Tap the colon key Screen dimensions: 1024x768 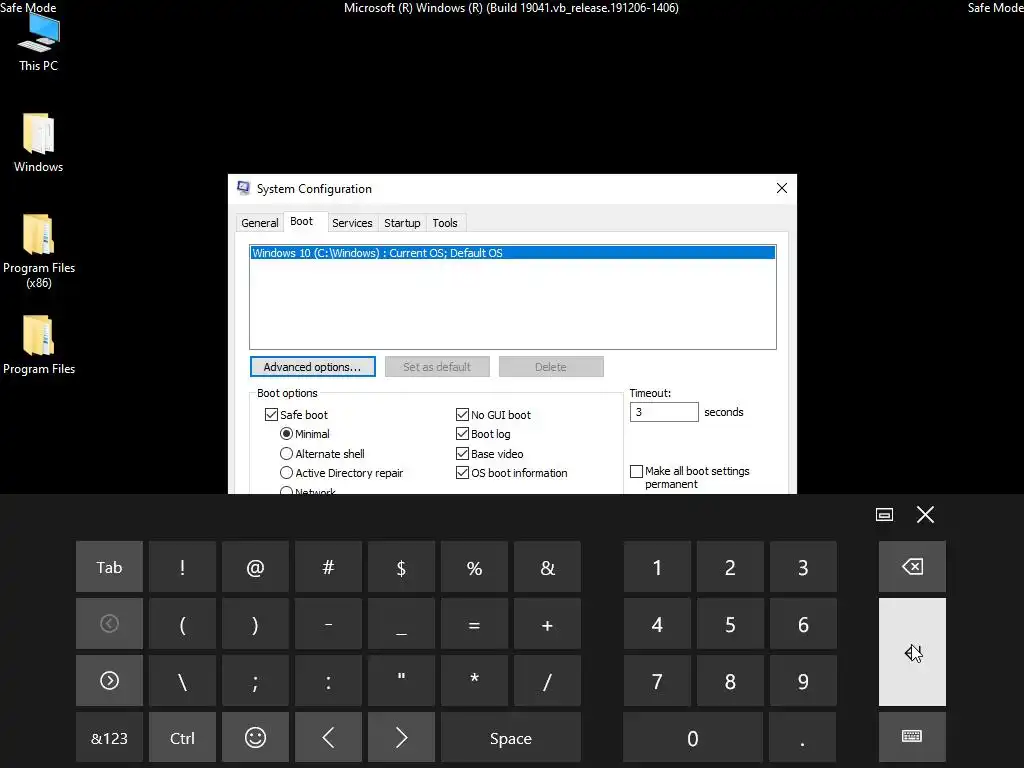pyautogui.click(x=328, y=680)
